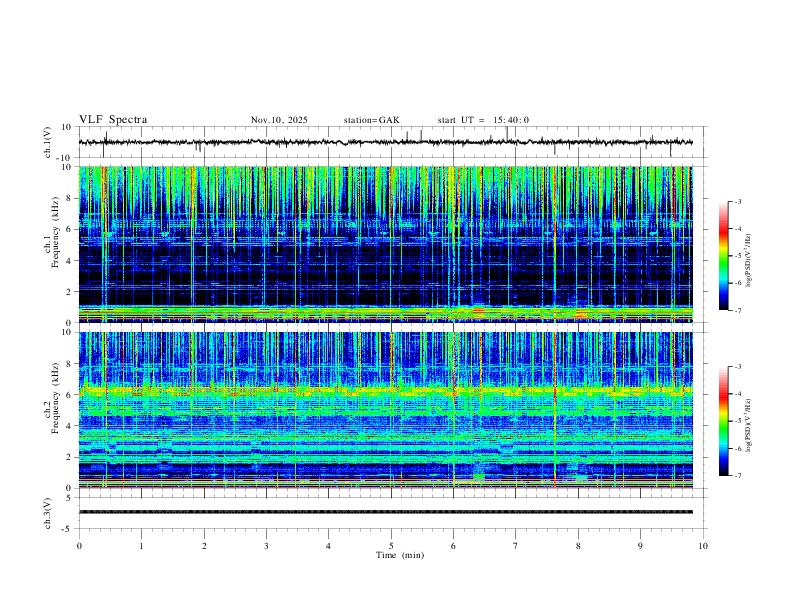Viewport: 792px width, 612px height.
Task: Click the "8" kHz tick on ch.1 frequency axis
Action: (x=70, y=198)
